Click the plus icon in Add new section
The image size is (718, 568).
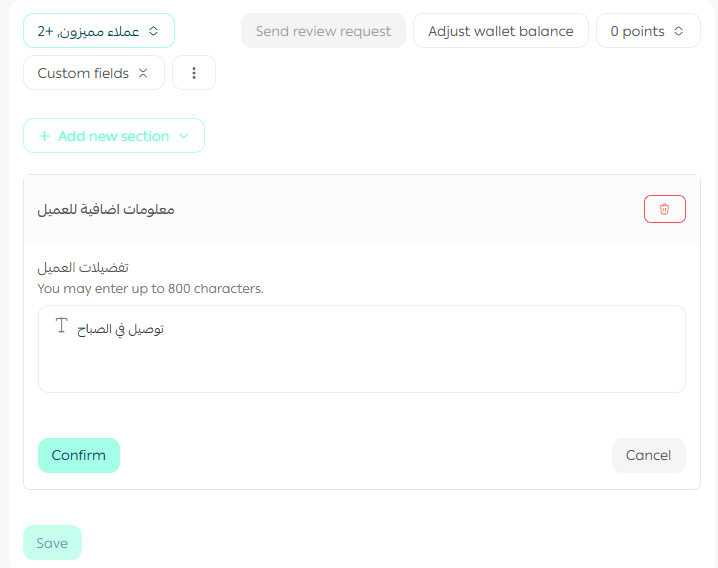pos(44,136)
